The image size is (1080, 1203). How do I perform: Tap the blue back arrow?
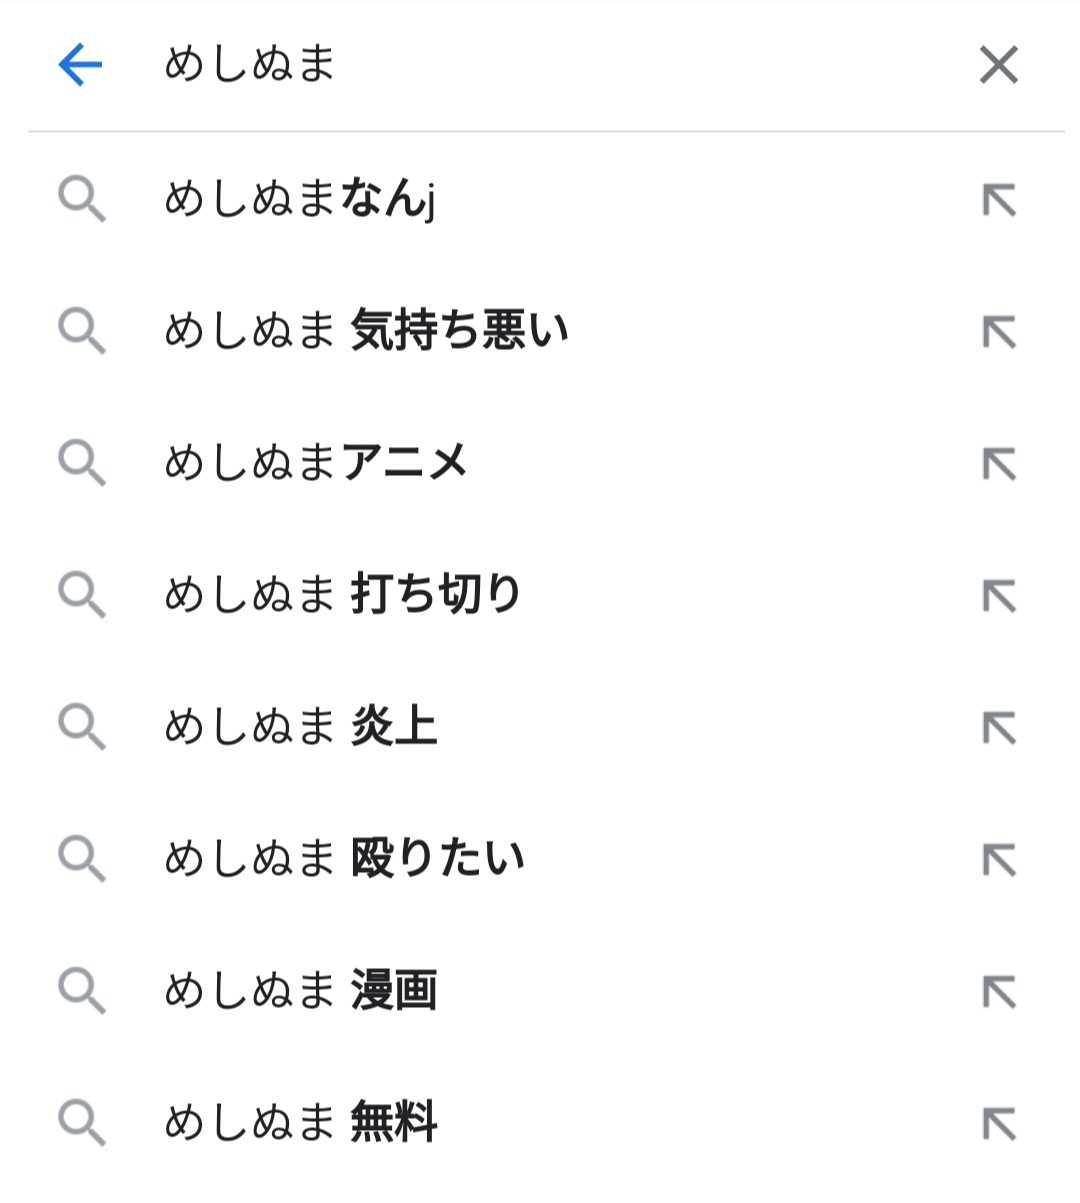click(80, 65)
